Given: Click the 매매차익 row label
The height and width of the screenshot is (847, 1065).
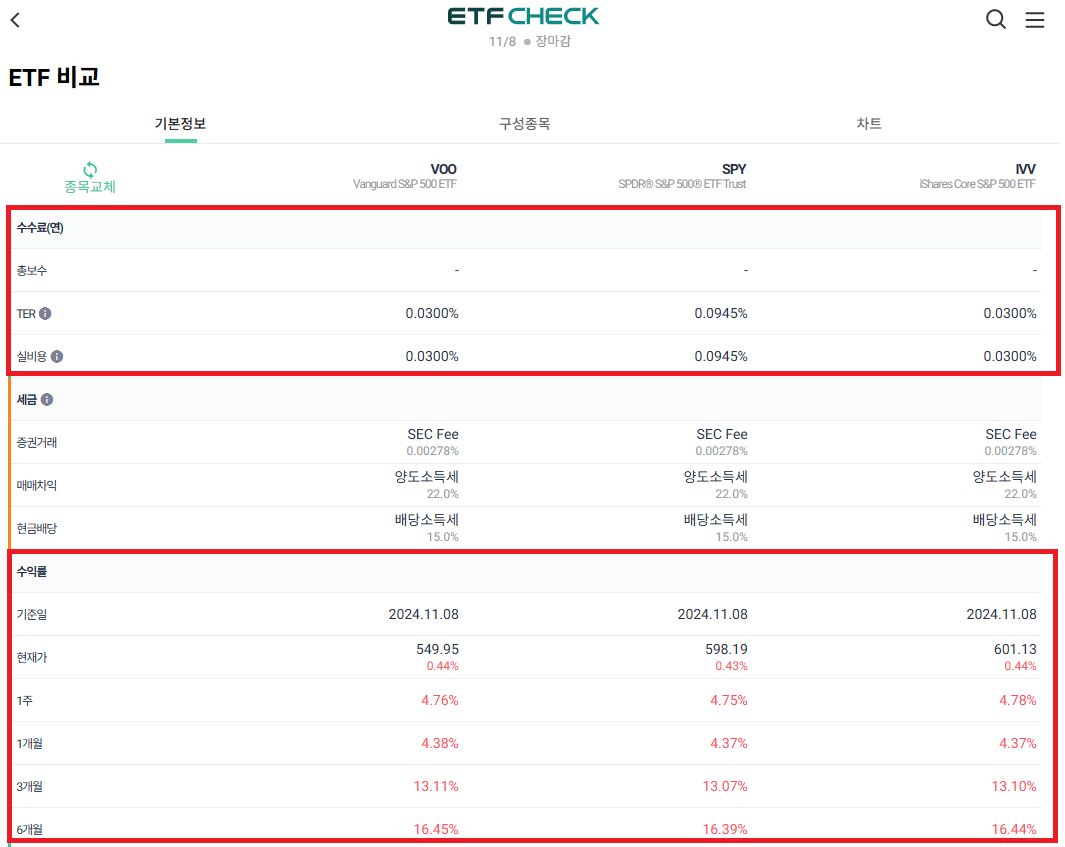Looking at the screenshot, I should pos(37,485).
